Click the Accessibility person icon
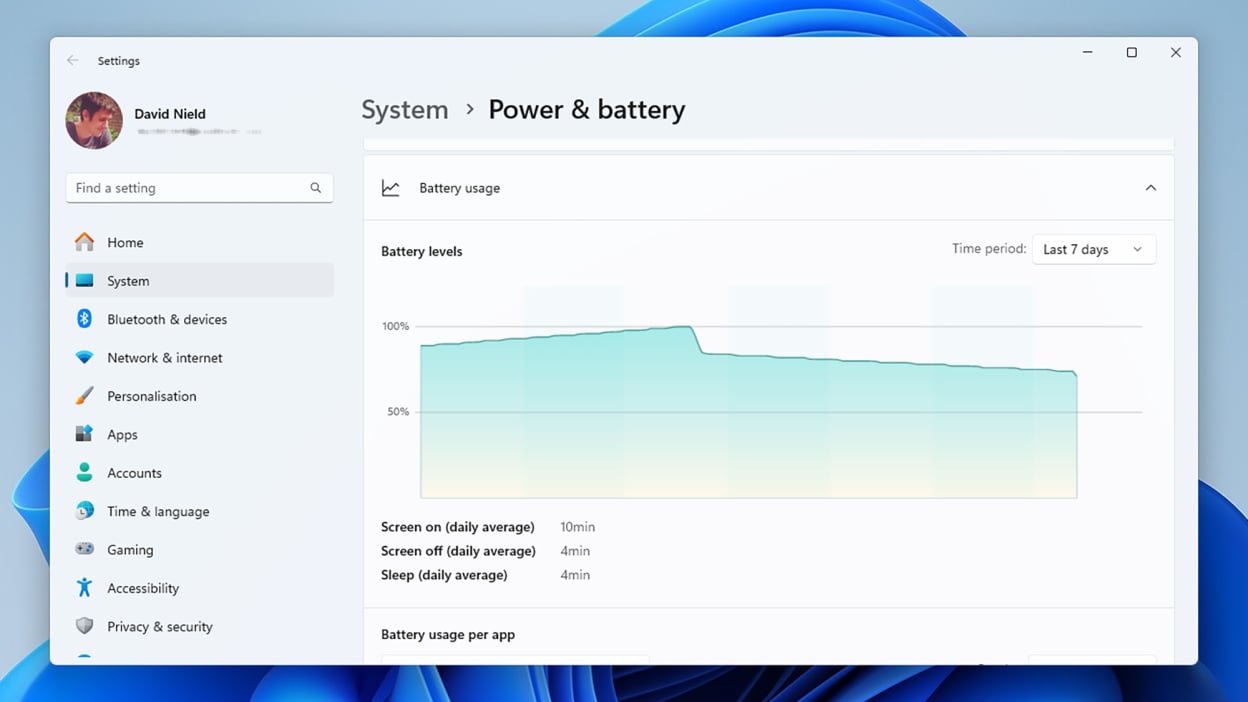The height and width of the screenshot is (702, 1248). 85,588
